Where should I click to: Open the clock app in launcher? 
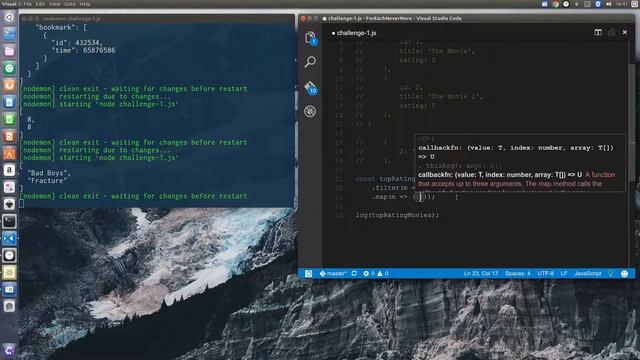9,256
